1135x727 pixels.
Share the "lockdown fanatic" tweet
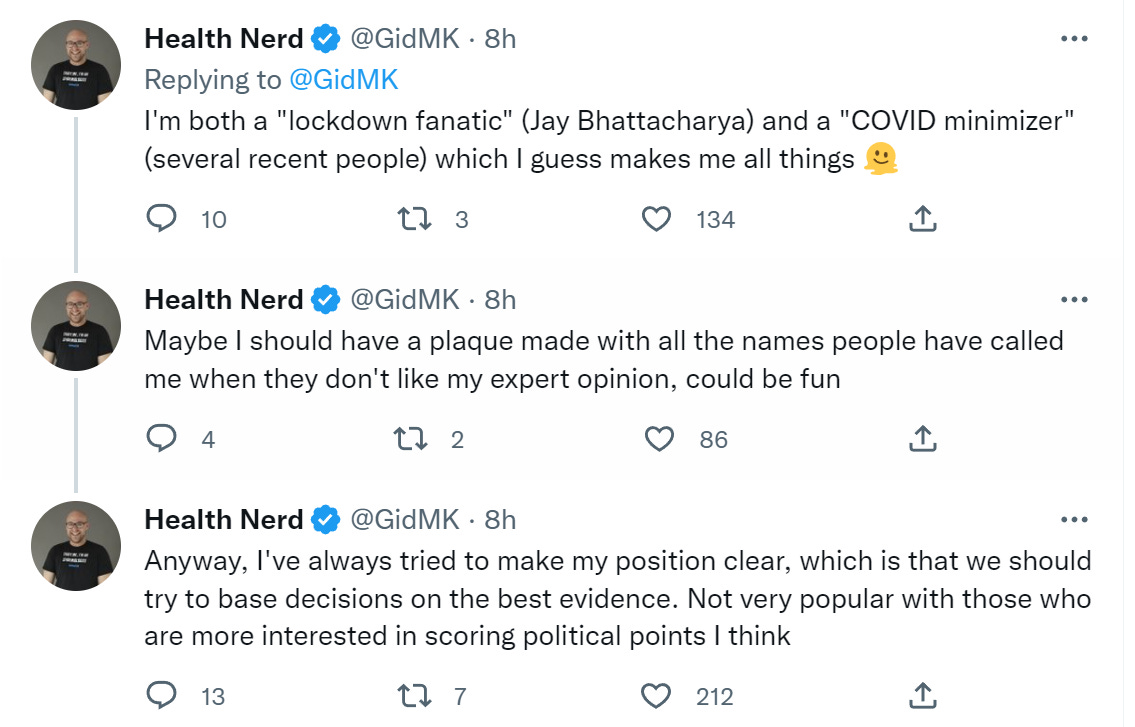click(x=922, y=219)
